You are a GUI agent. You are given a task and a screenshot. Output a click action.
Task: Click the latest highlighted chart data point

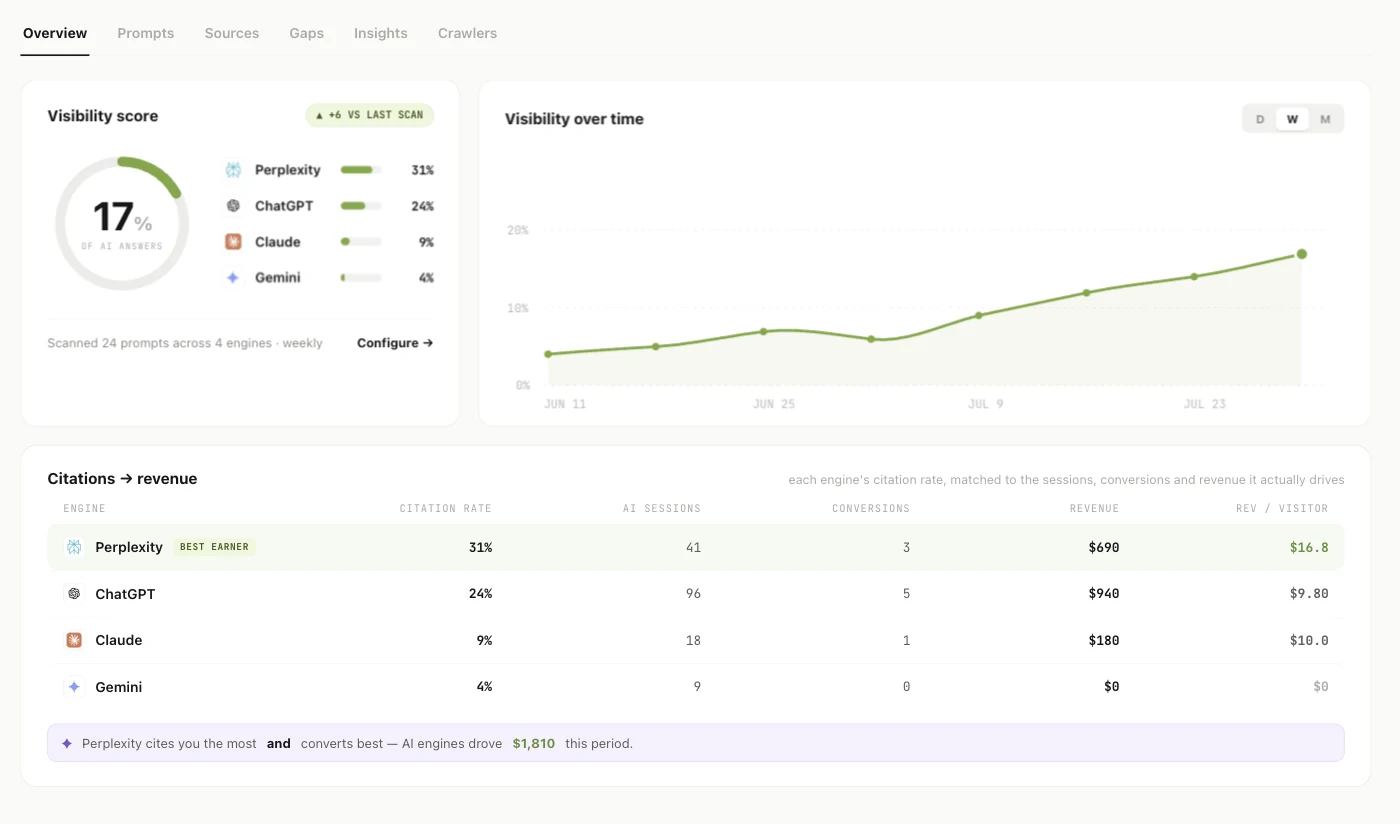[x=1301, y=254]
